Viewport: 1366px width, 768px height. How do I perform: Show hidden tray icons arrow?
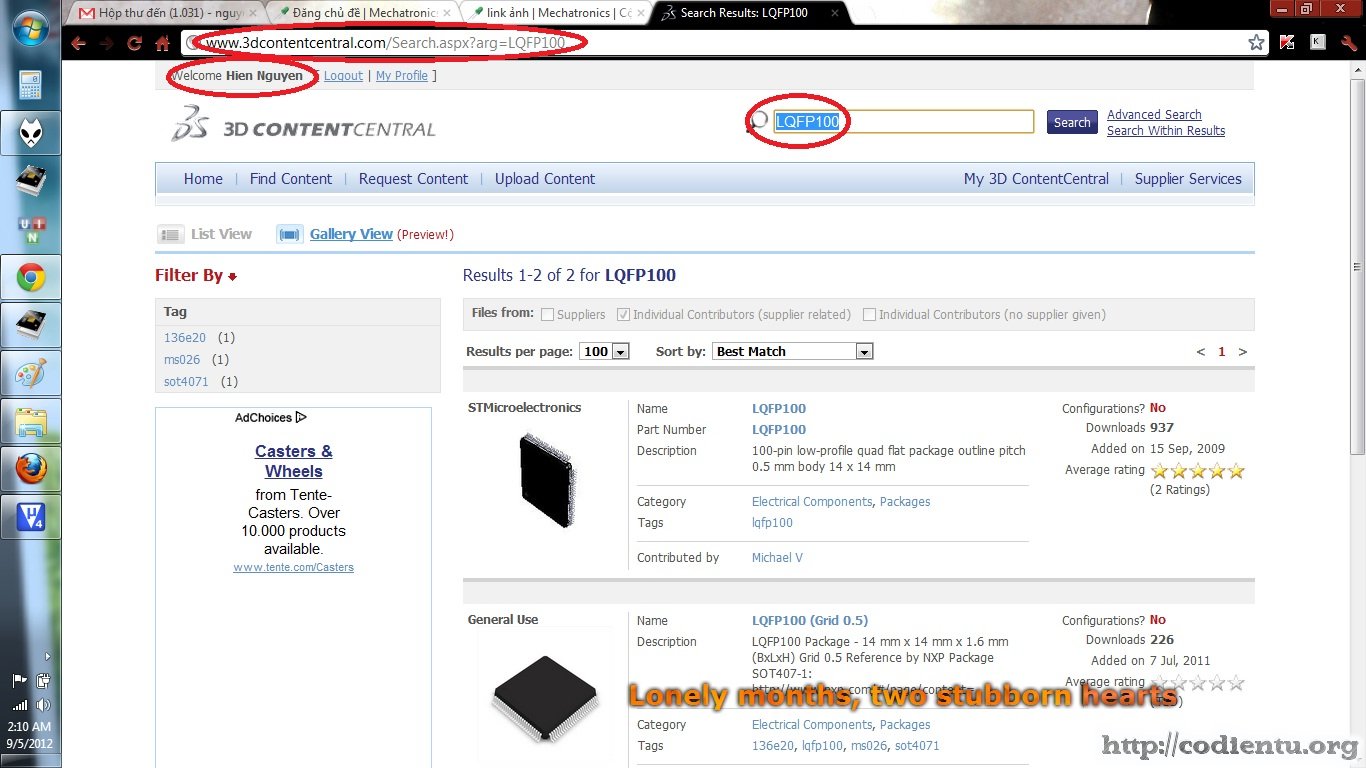point(47,657)
